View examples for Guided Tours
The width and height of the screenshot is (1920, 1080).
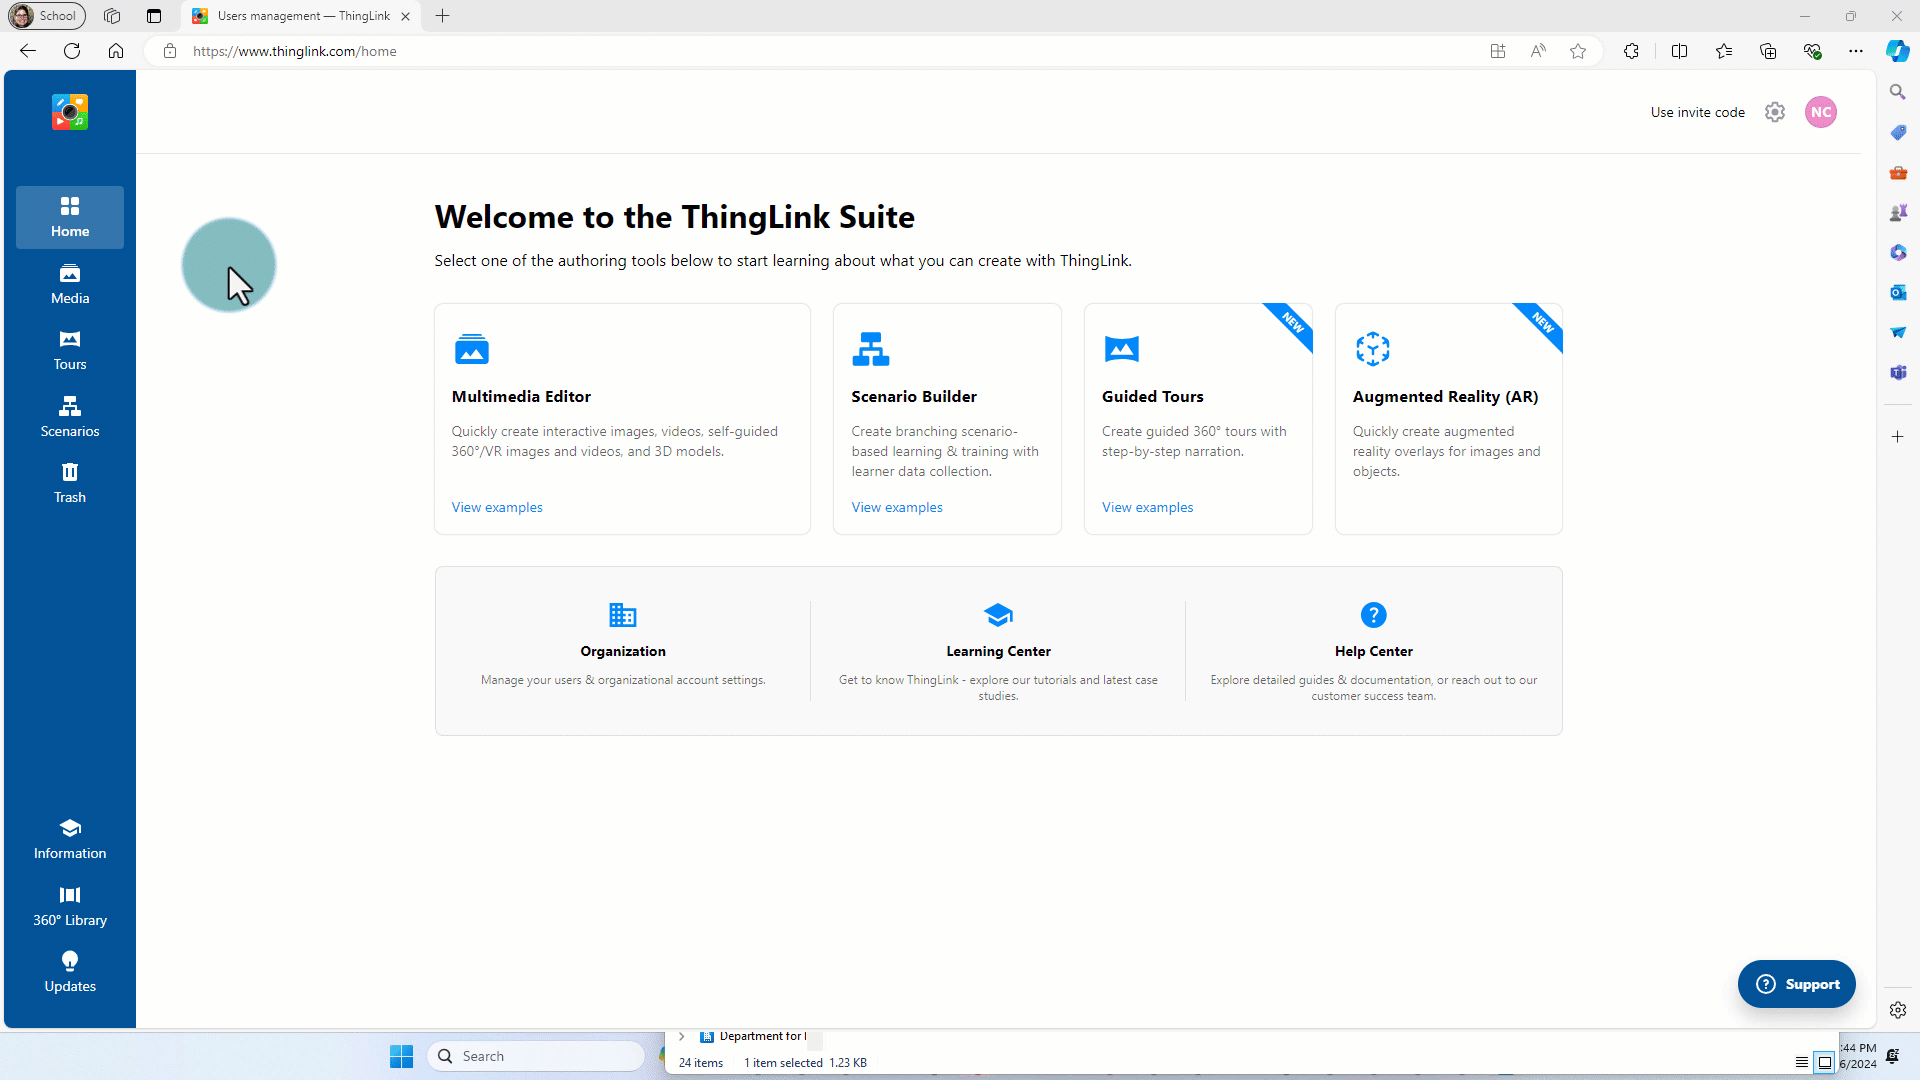tap(1147, 507)
